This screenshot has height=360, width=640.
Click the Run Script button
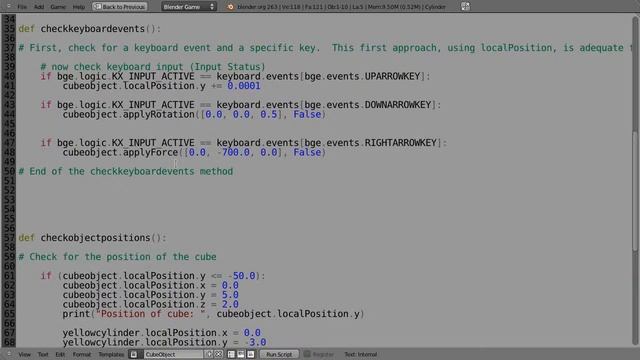pyautogui.click(x=279, y=354)
